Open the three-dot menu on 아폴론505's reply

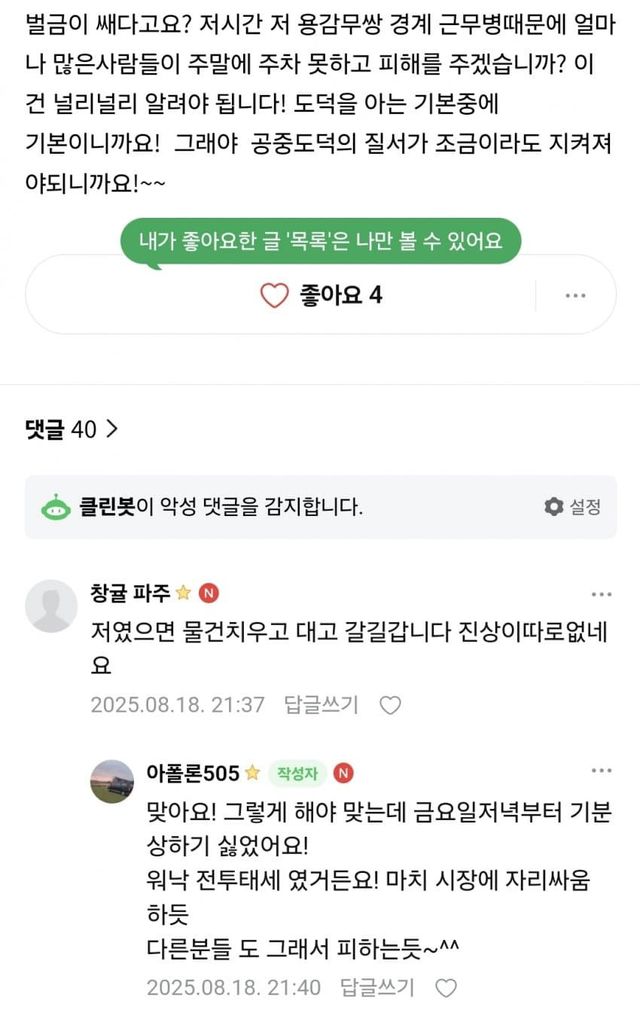[x=601, y=772]
